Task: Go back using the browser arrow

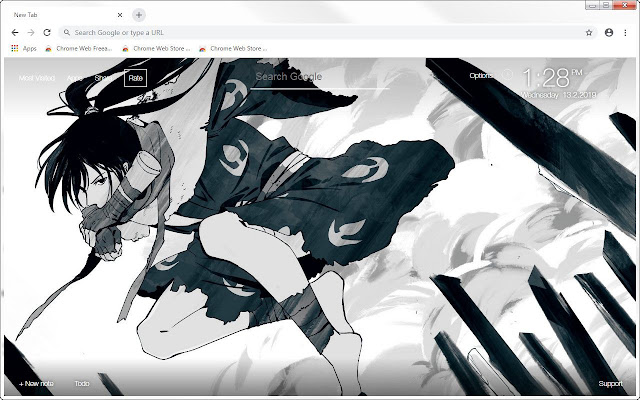Action: (x=15, y=33)
